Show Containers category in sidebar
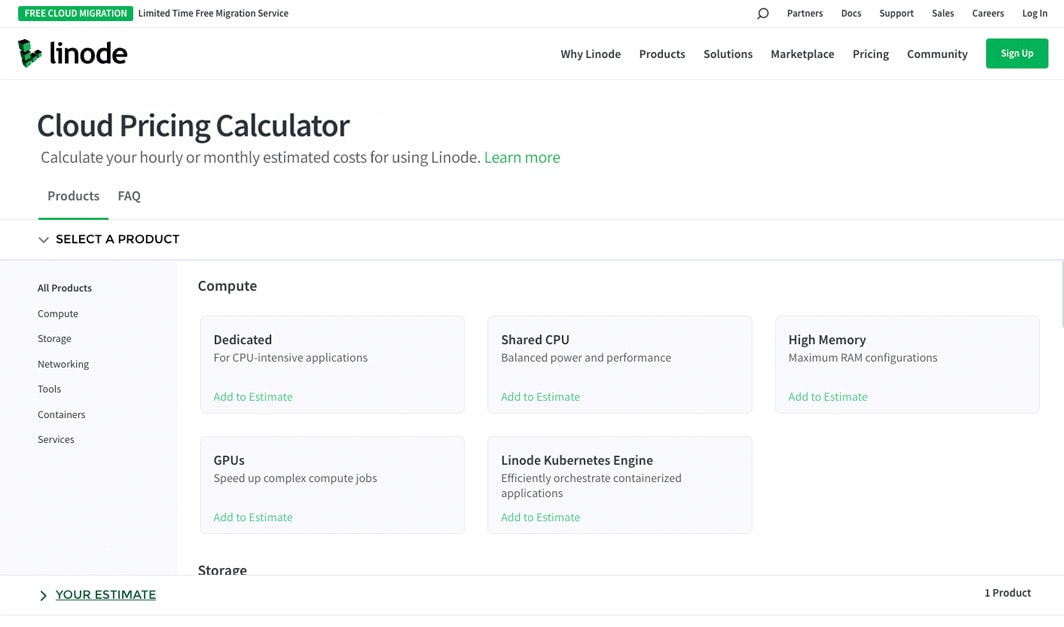Image resolution: width=1064 pixels, height=627 pixels. [x=61, y=414]
